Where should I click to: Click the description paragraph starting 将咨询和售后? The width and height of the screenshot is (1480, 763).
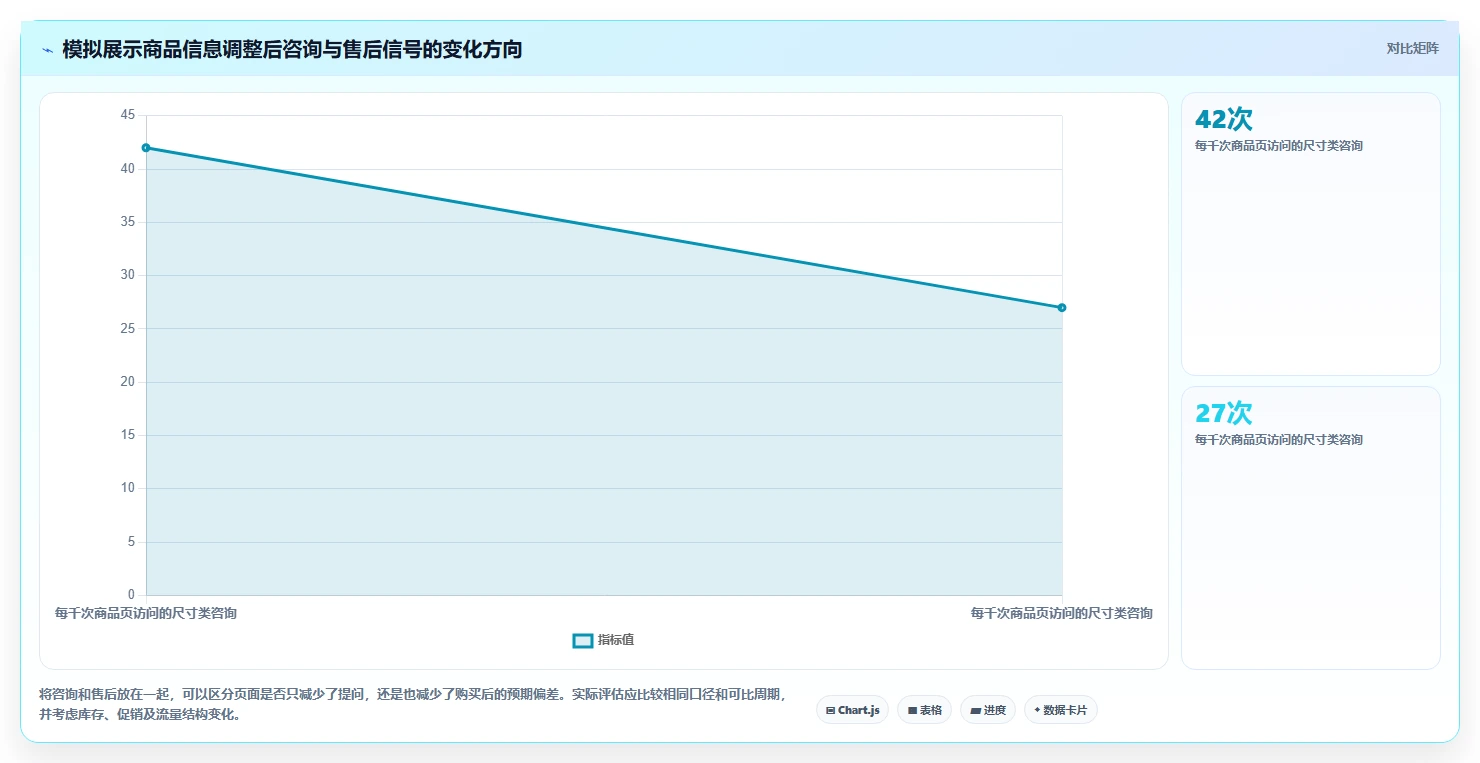[413, 704]
